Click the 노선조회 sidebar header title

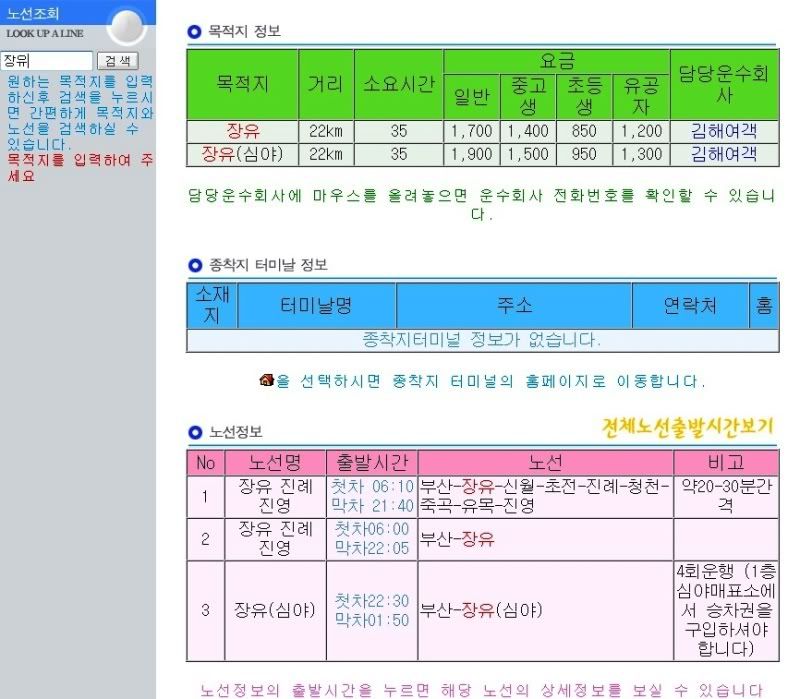(x=33, y=14)
